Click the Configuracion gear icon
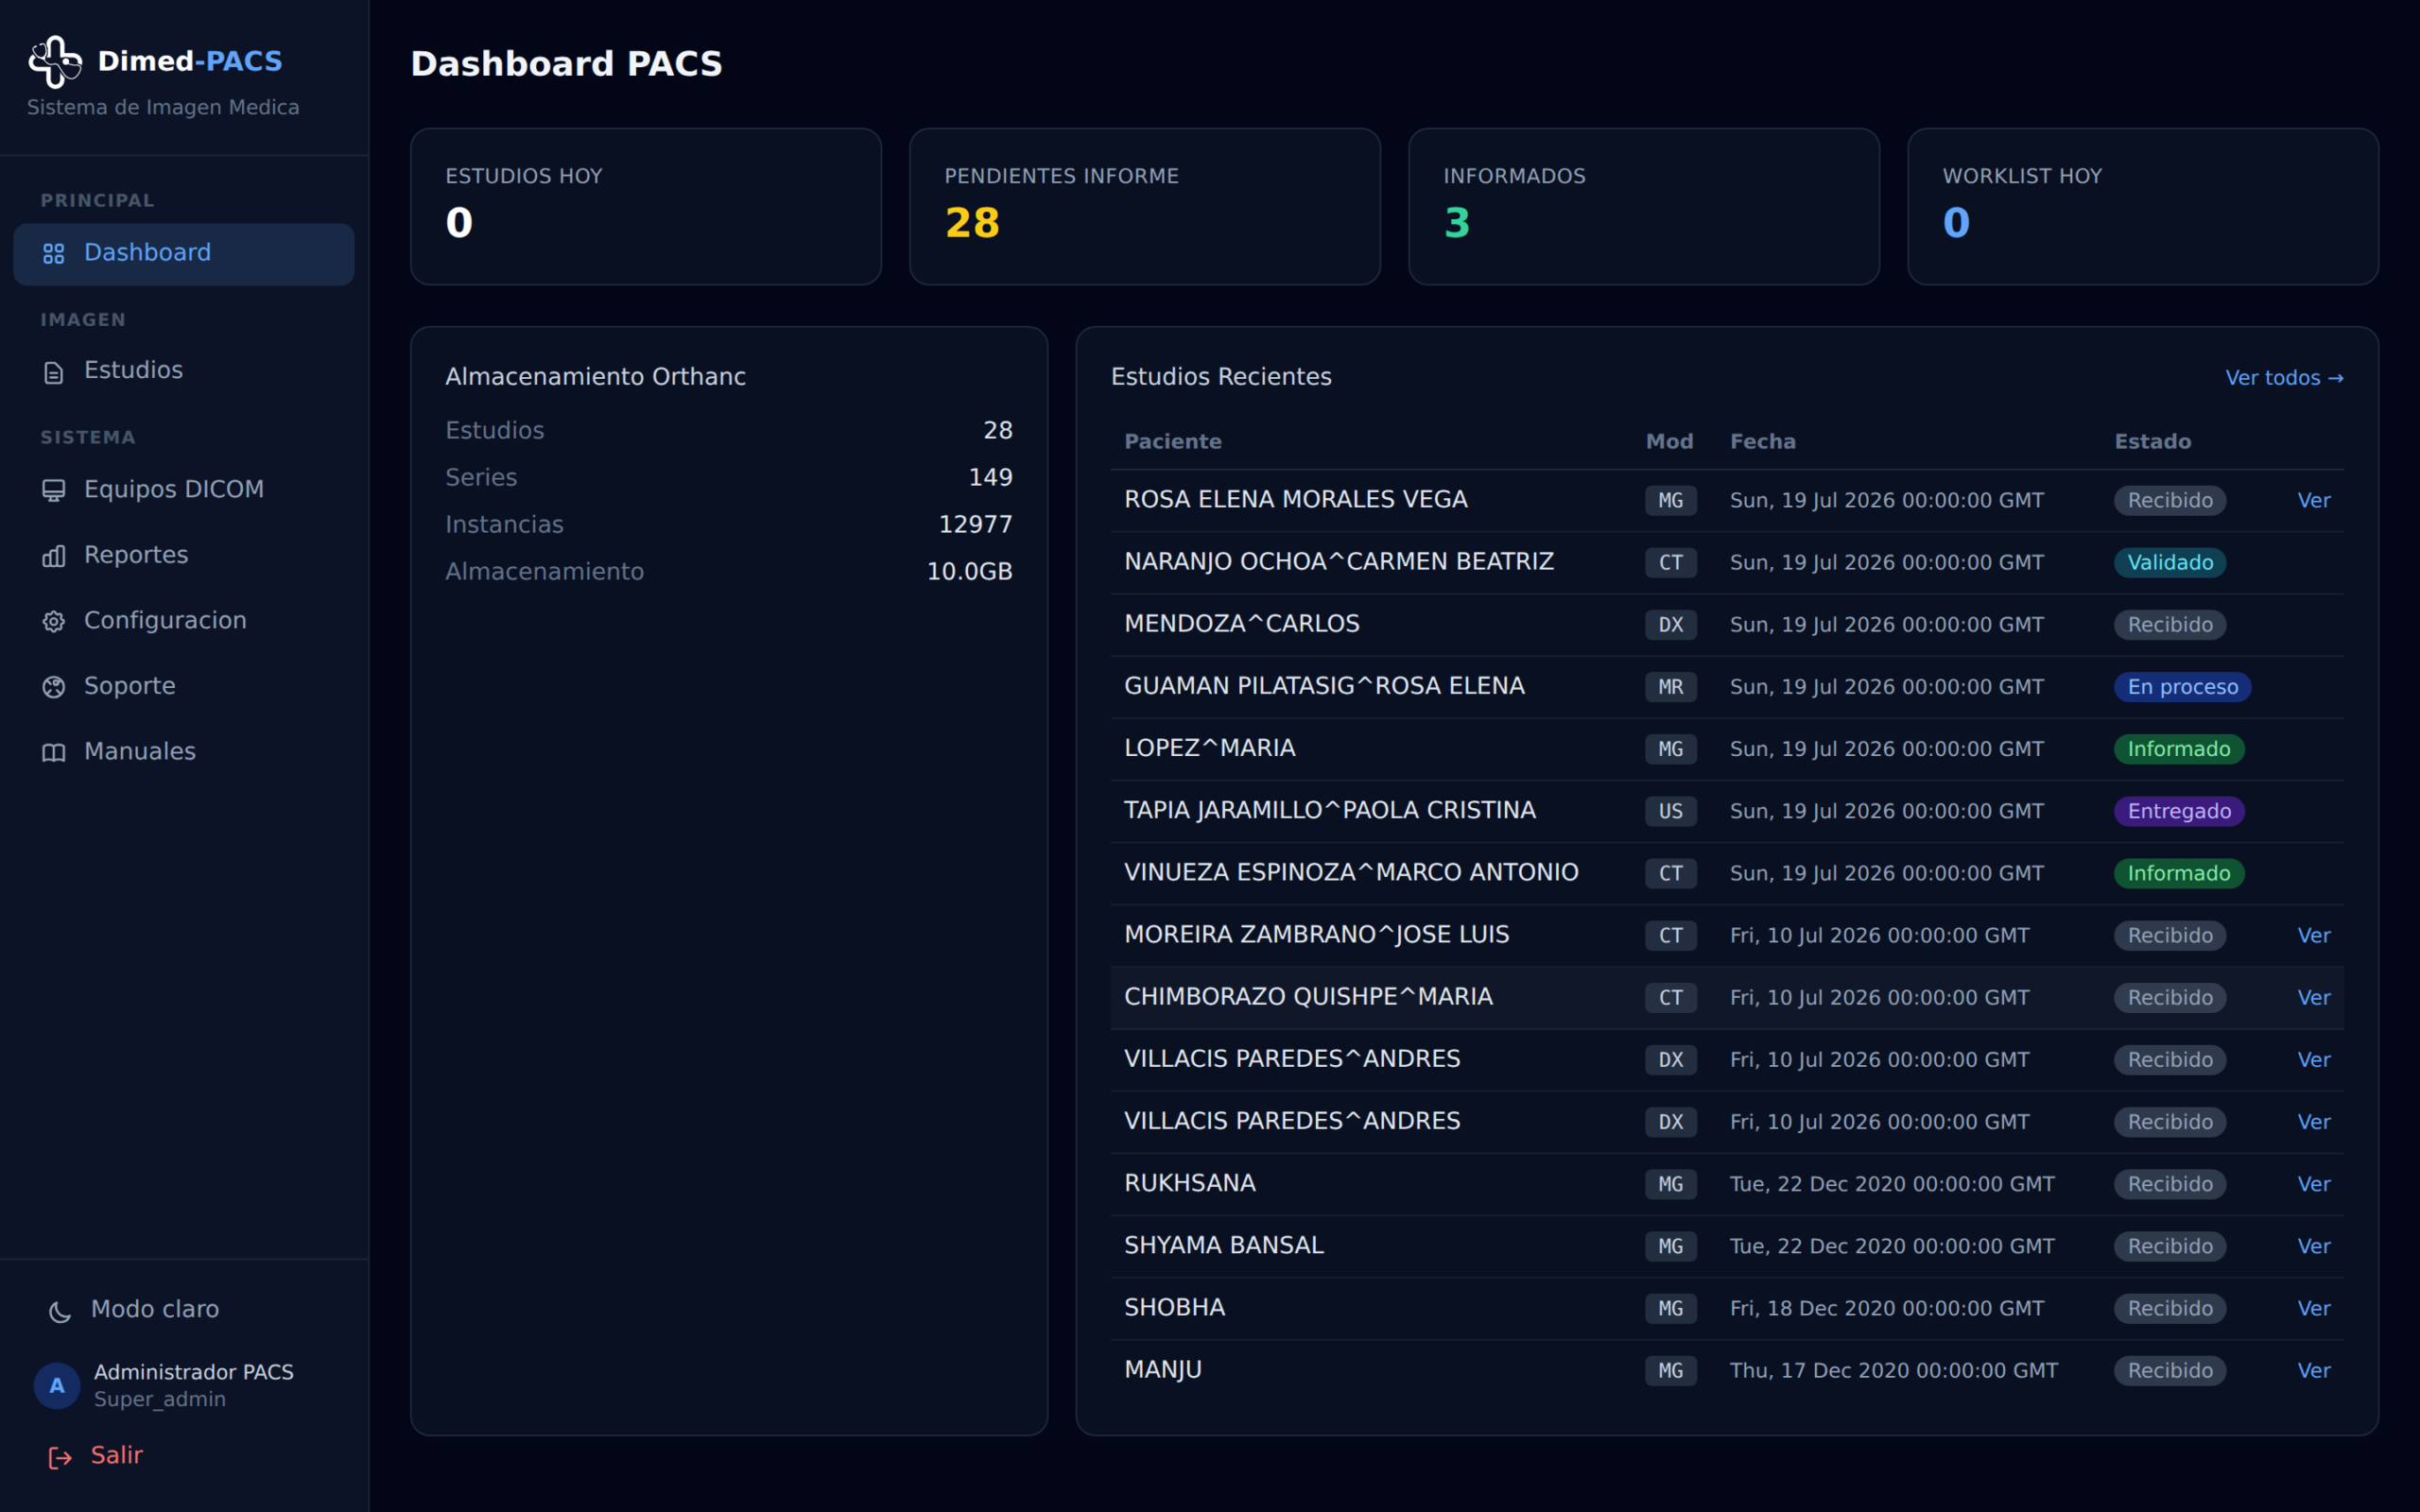Screen dimensions: 2420x1512 [54, 621]
